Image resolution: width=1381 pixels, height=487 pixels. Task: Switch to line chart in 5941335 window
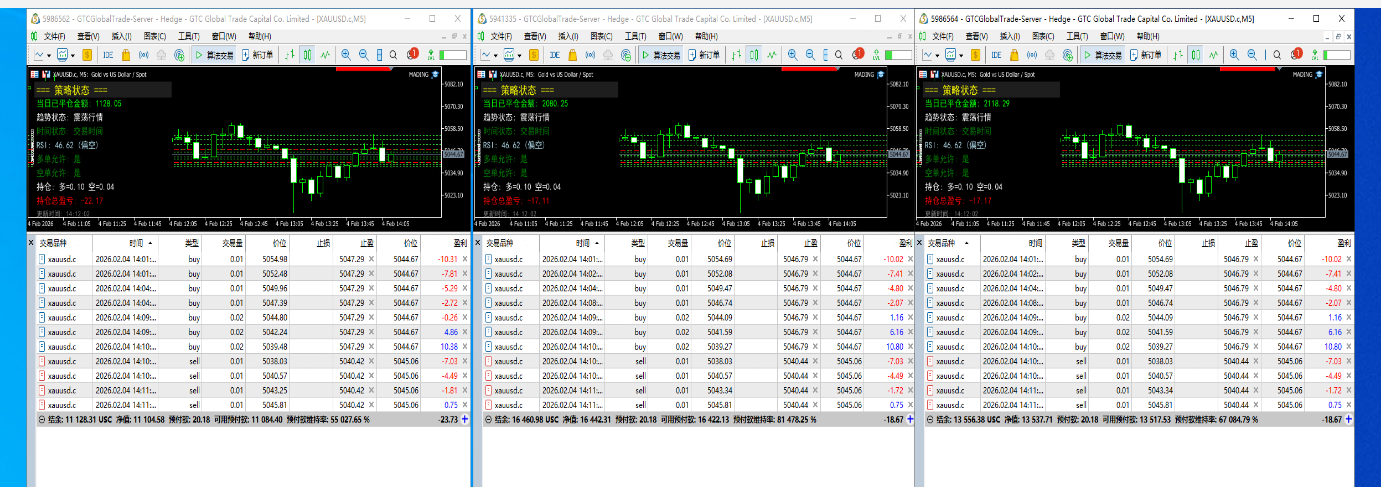point(772,55)
